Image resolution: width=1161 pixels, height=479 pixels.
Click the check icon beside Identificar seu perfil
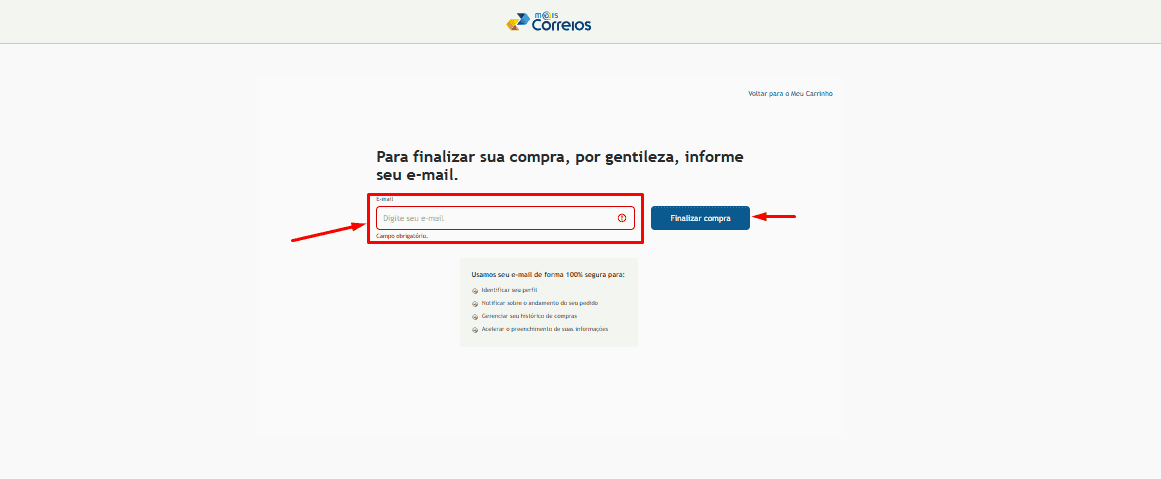[475, 290]
